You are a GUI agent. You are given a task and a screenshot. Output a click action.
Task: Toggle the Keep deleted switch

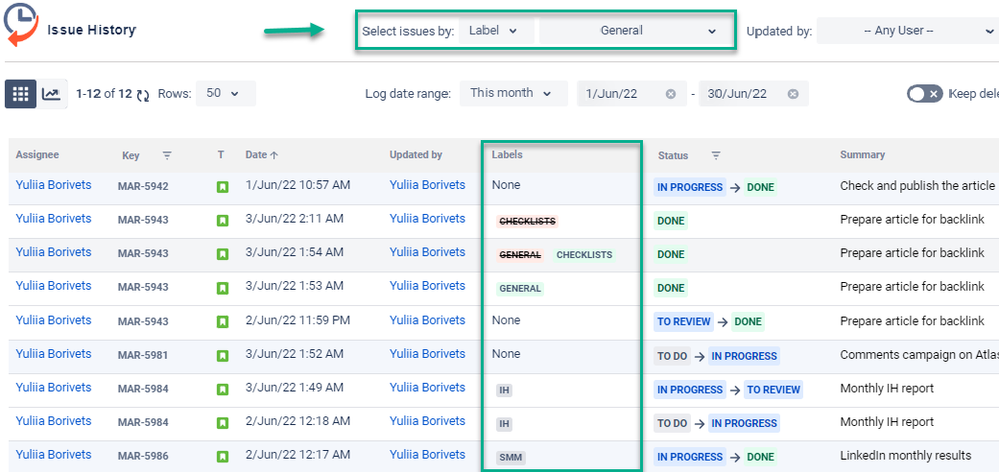tap(924, 94)
